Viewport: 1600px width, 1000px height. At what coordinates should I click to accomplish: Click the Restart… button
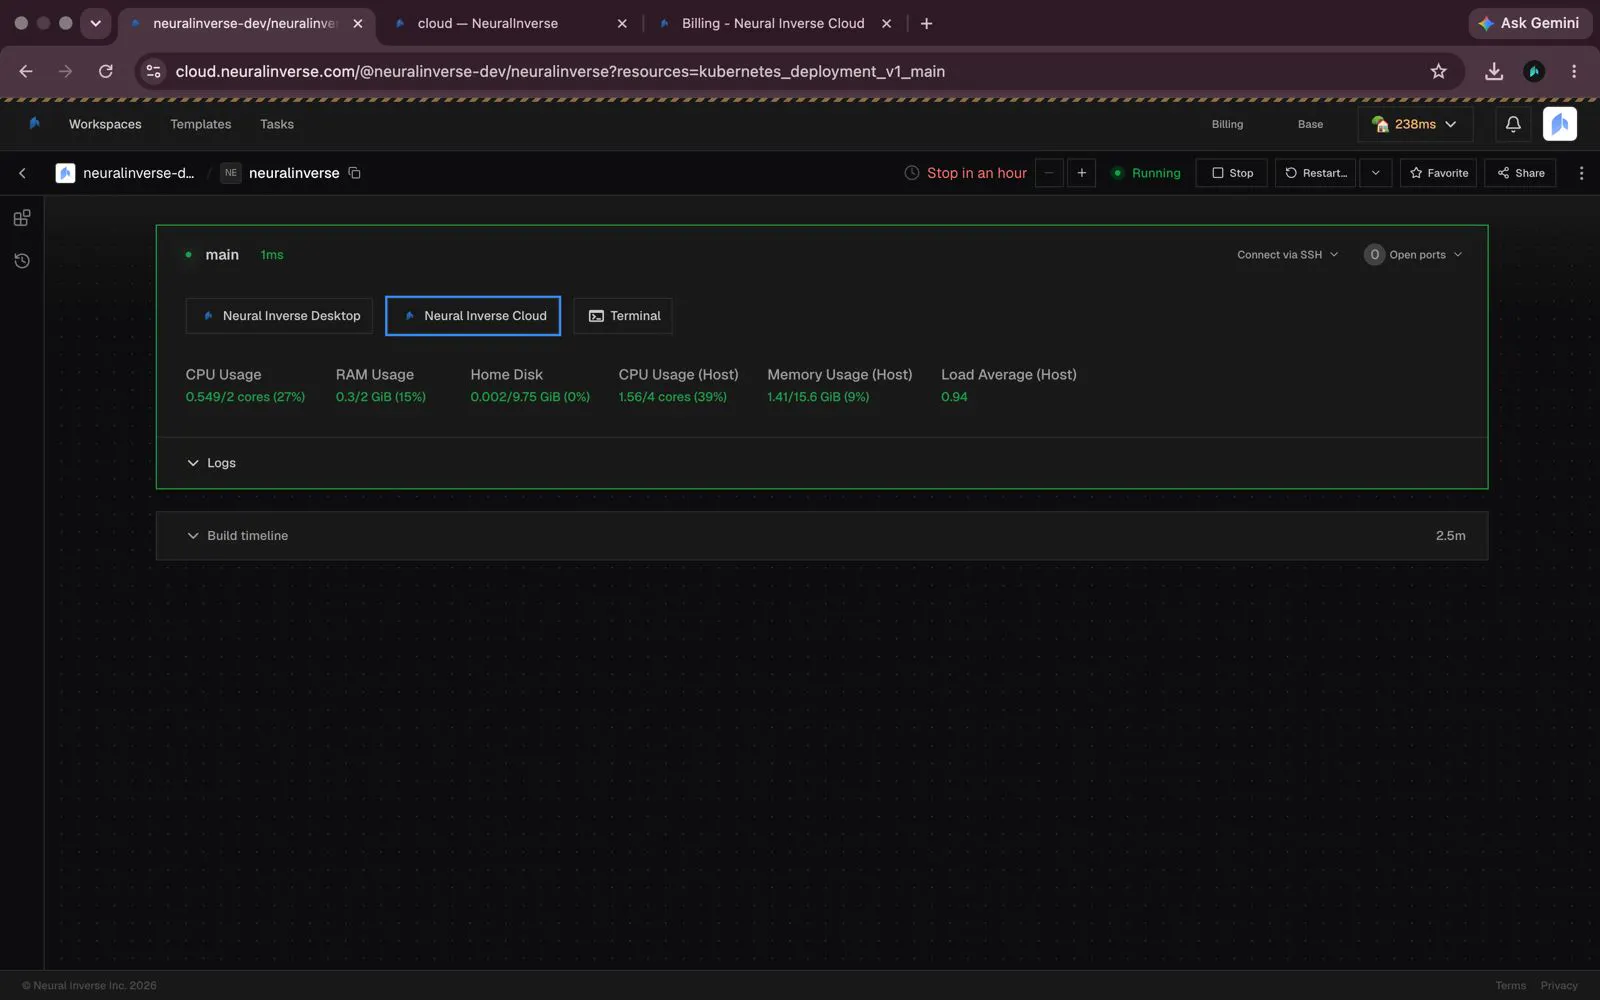(1315, 173)
